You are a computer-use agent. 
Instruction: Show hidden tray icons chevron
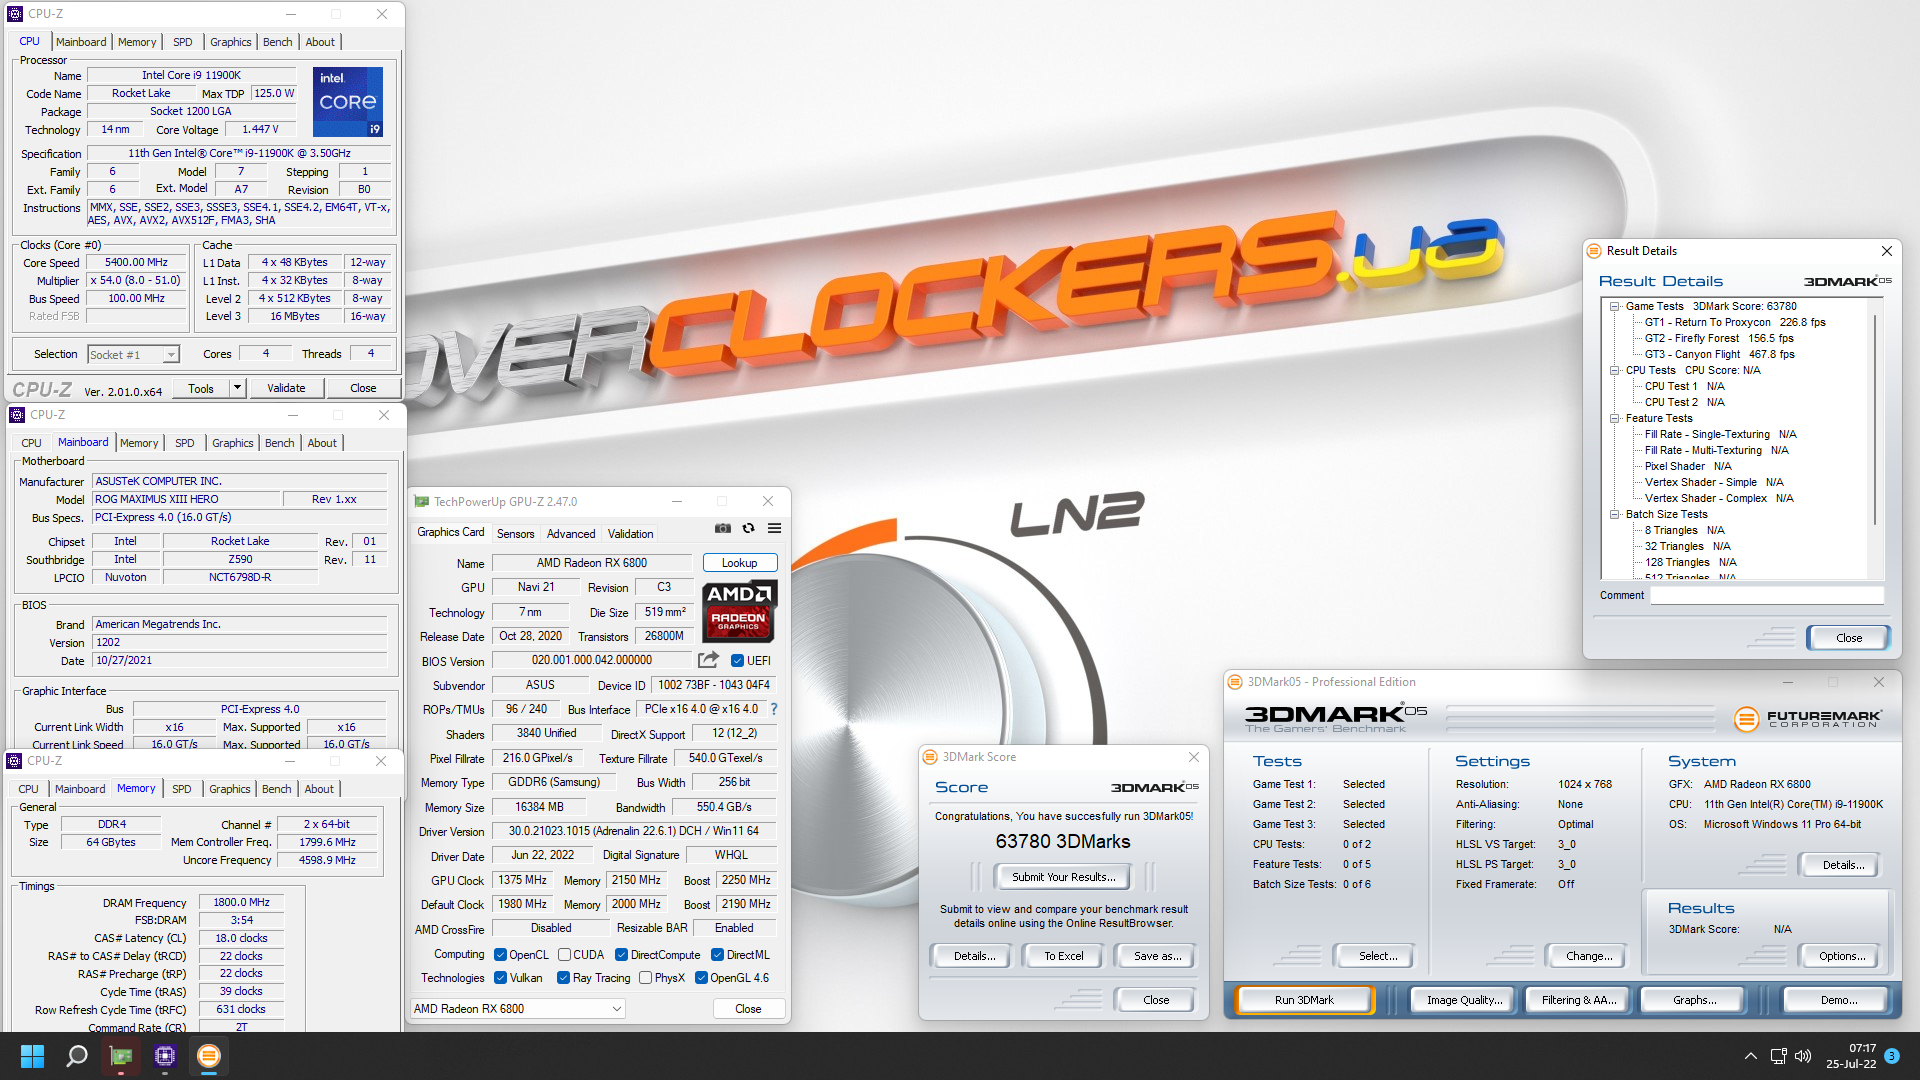(1751, 1056)
